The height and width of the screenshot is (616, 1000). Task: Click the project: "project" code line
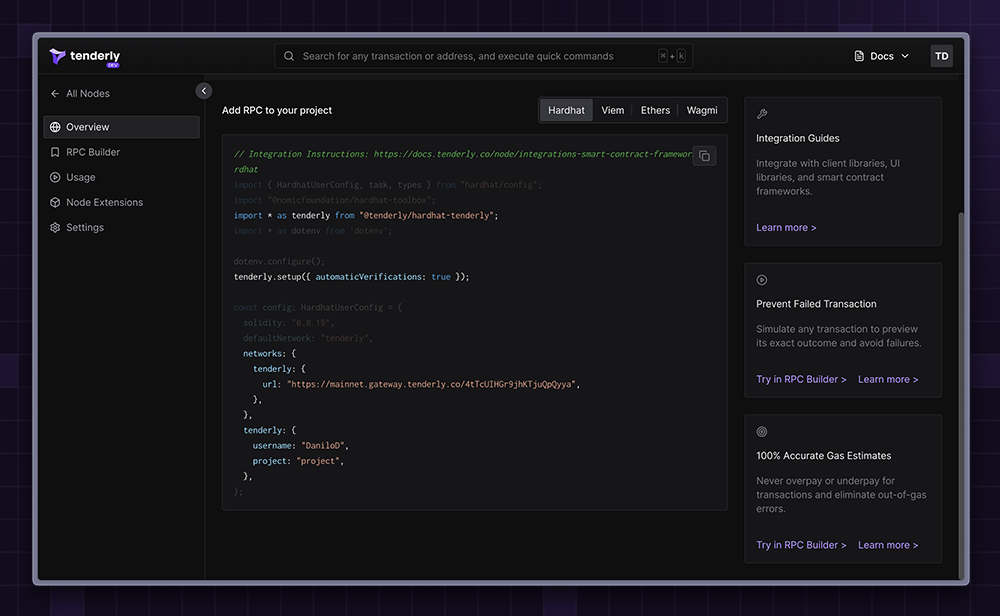point(298,461)
